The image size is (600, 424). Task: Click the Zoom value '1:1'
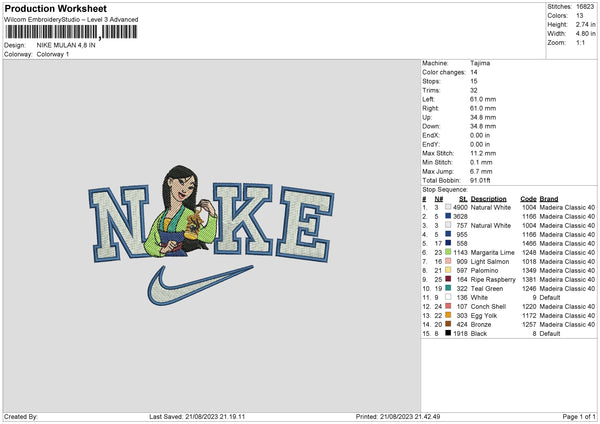580,42
